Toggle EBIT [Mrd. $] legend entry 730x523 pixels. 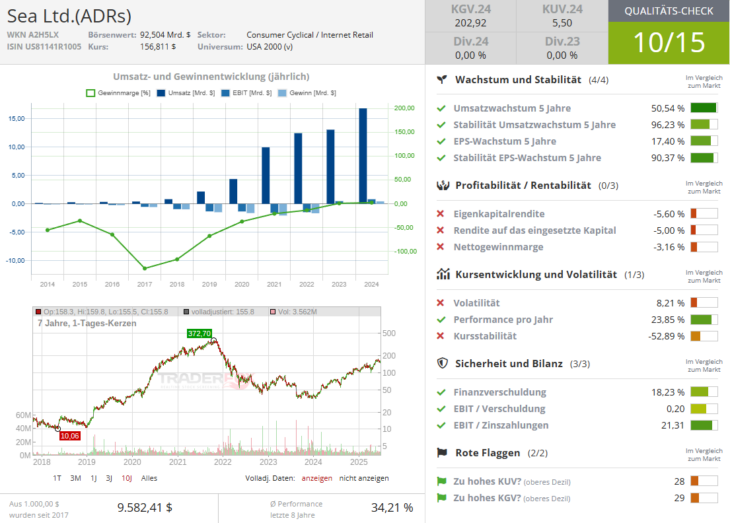tap(246, 93)
